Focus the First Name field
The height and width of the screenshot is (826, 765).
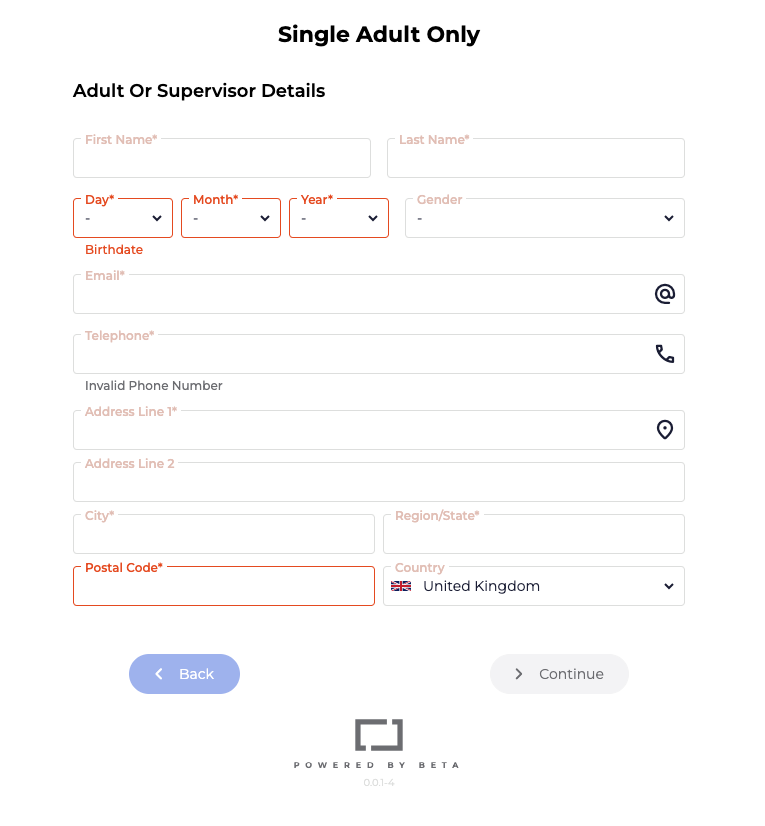tap(222, 159)
